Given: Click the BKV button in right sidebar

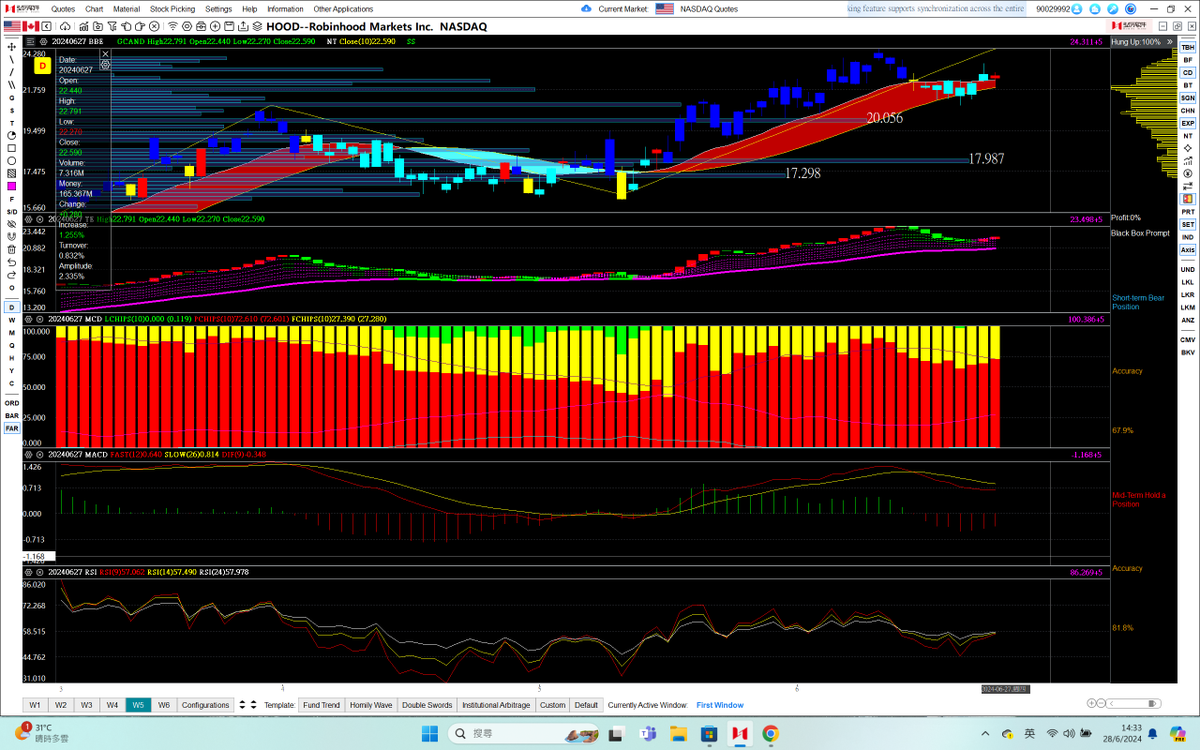Looking at the screenshot, I should (x=1187, y=352).
